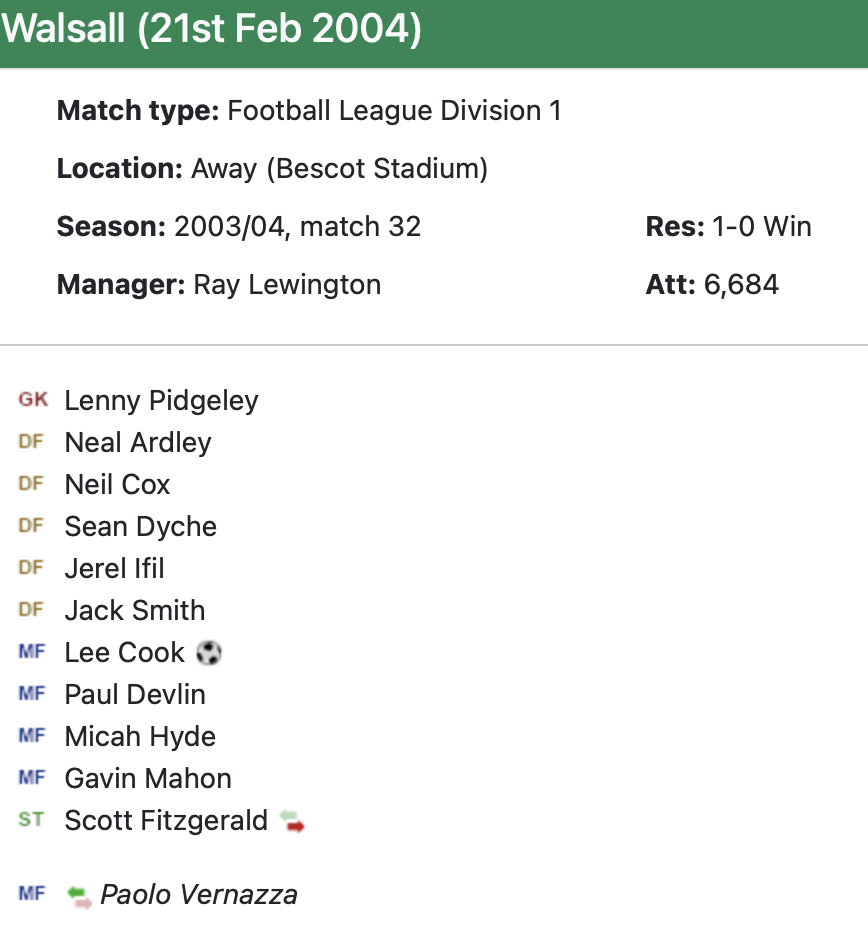Image resolution: width=868 pixels, height=930 pixels.
Task: Click on Jerel Ifil's name
Action: pos(114,569)
